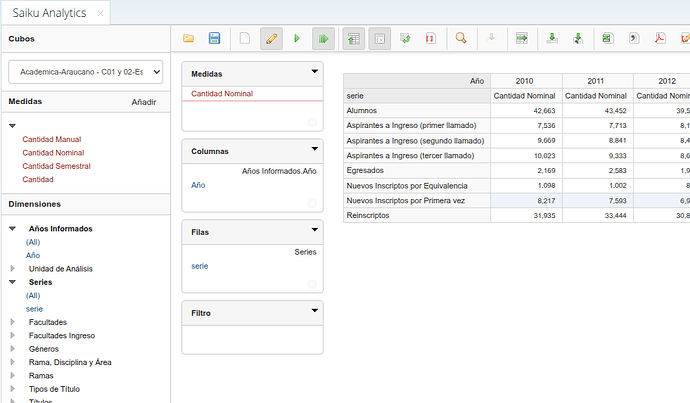Click the Egresados row header
690x403 pixels.
417,171
